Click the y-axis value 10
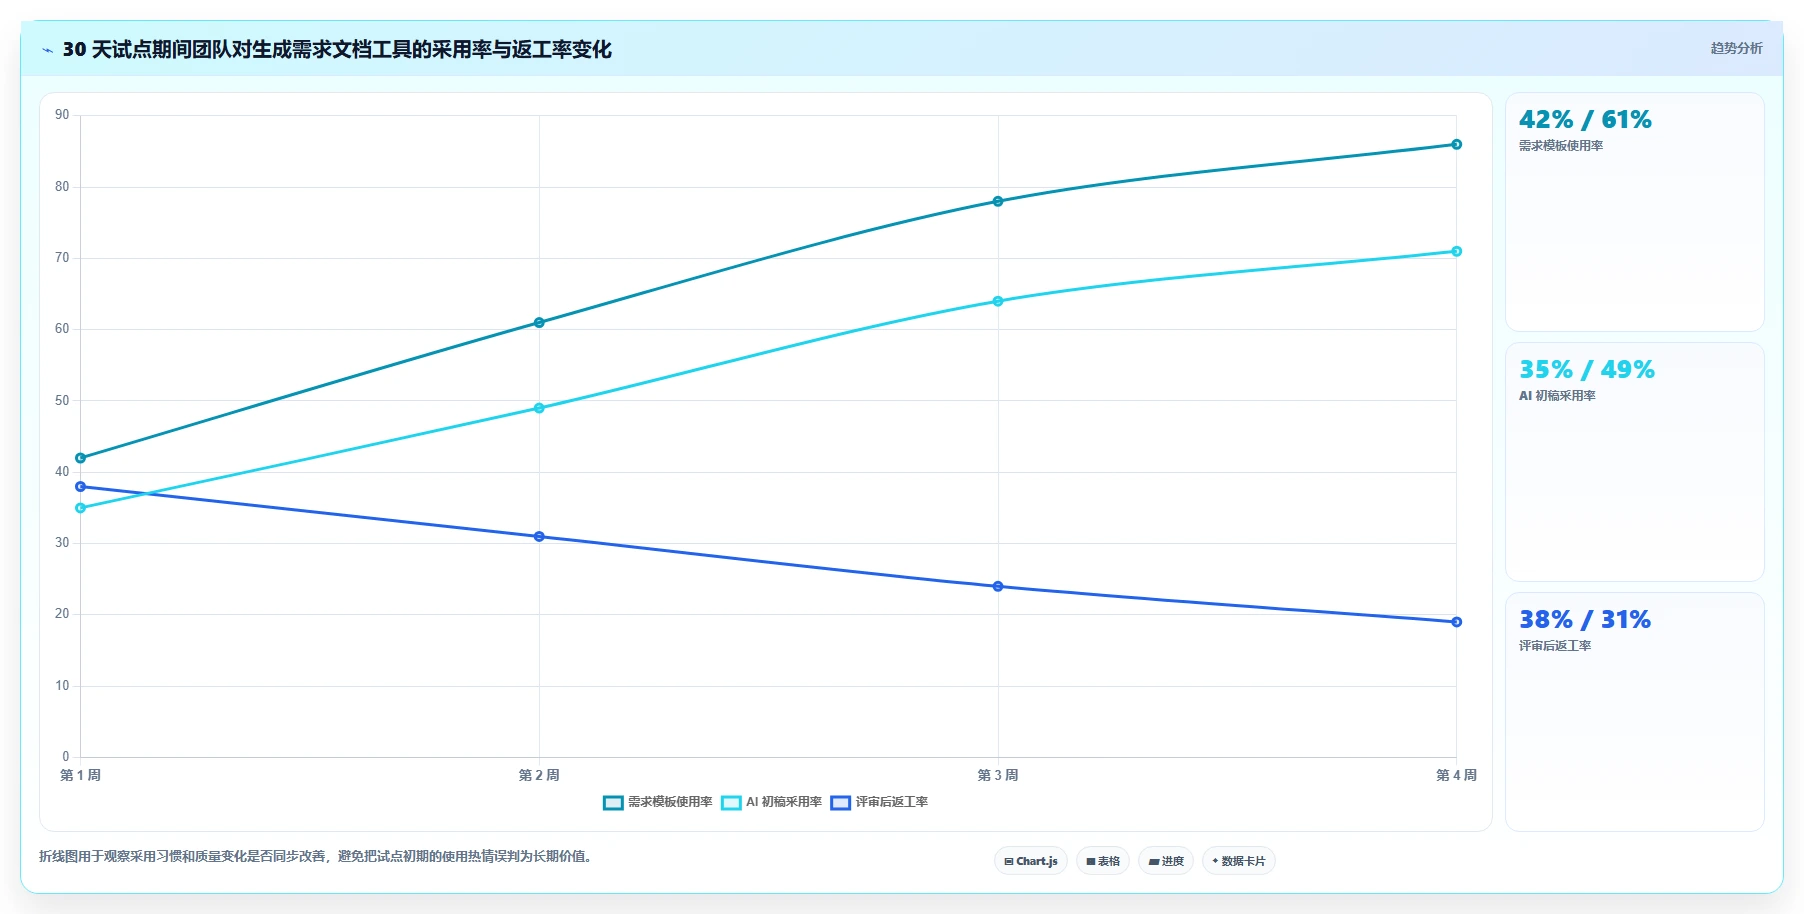Screen dimensions: 1804x914 [x=62, y=686]
